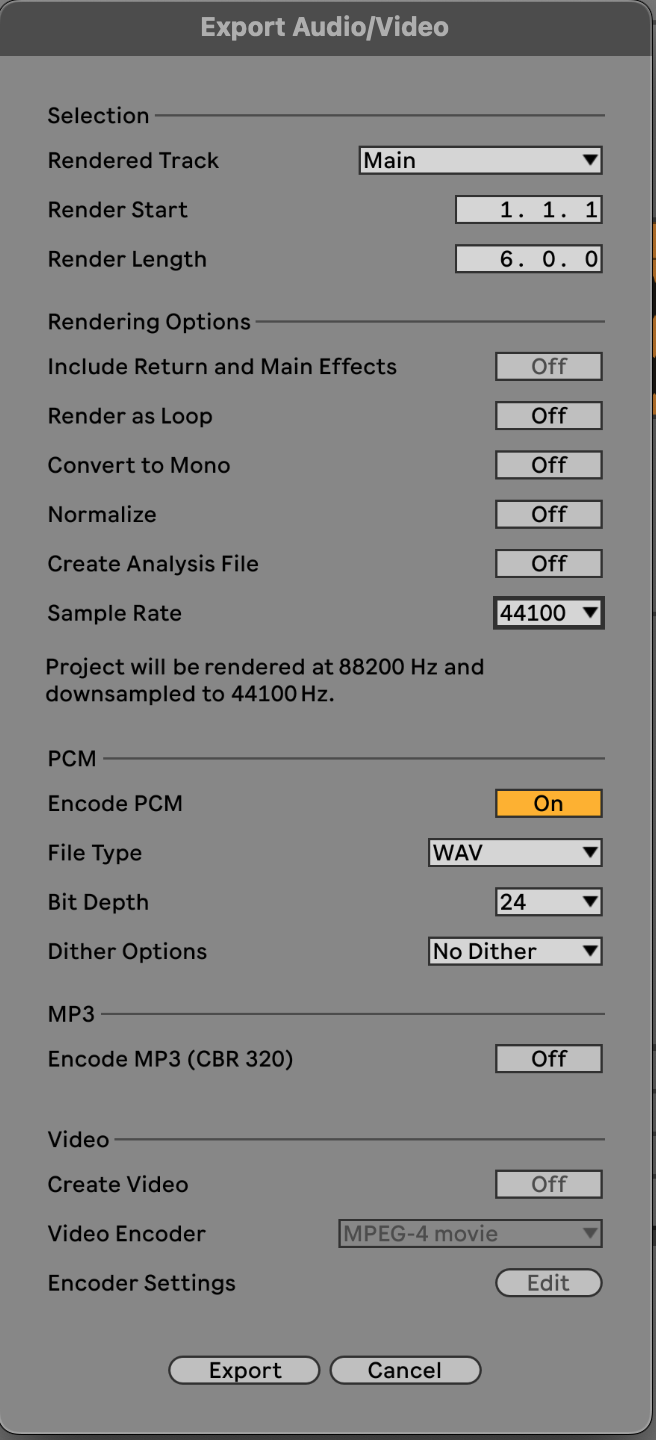Click the Dither Options label

pyautogui.click(x=127, y=952)
